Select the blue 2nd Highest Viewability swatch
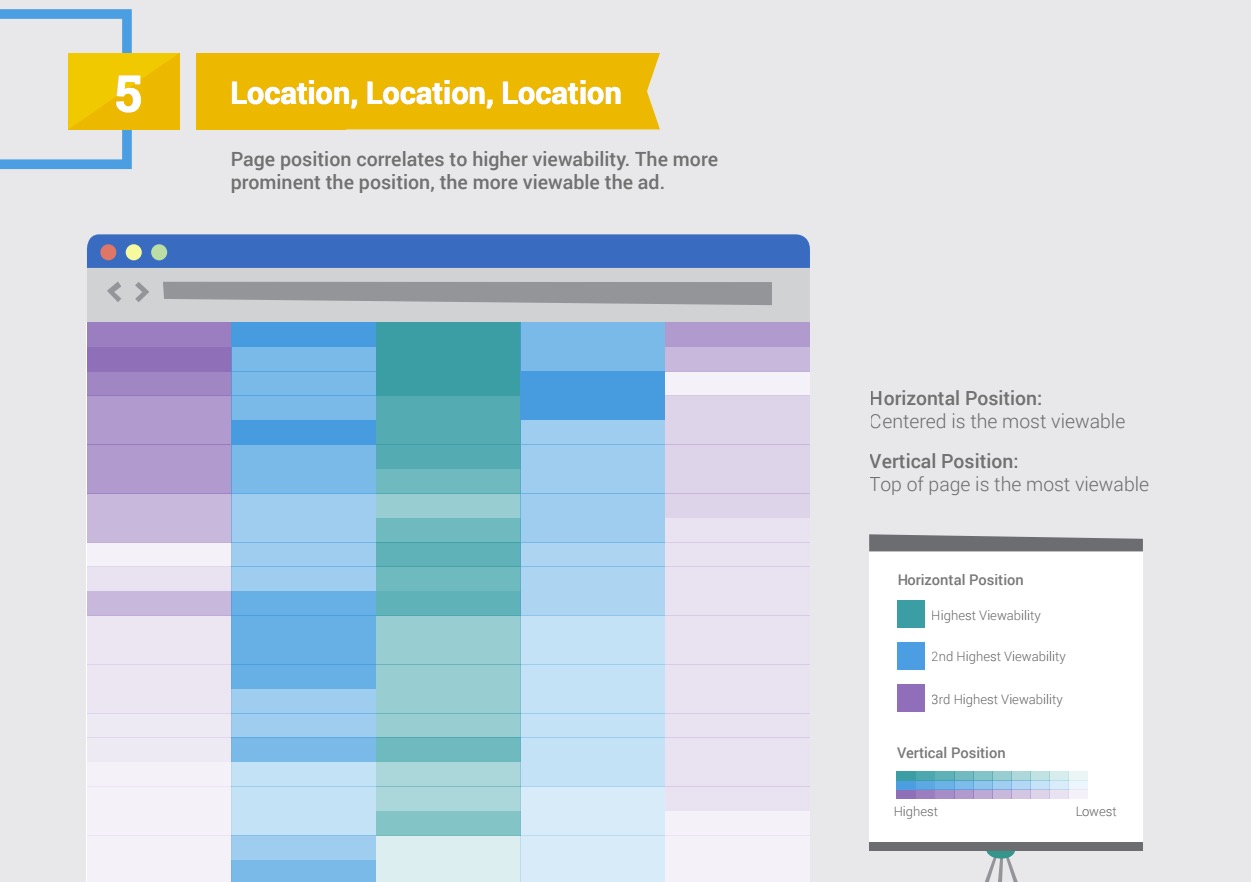The height and width of the screenshot is (882, 1251). [x=911, y=656]
